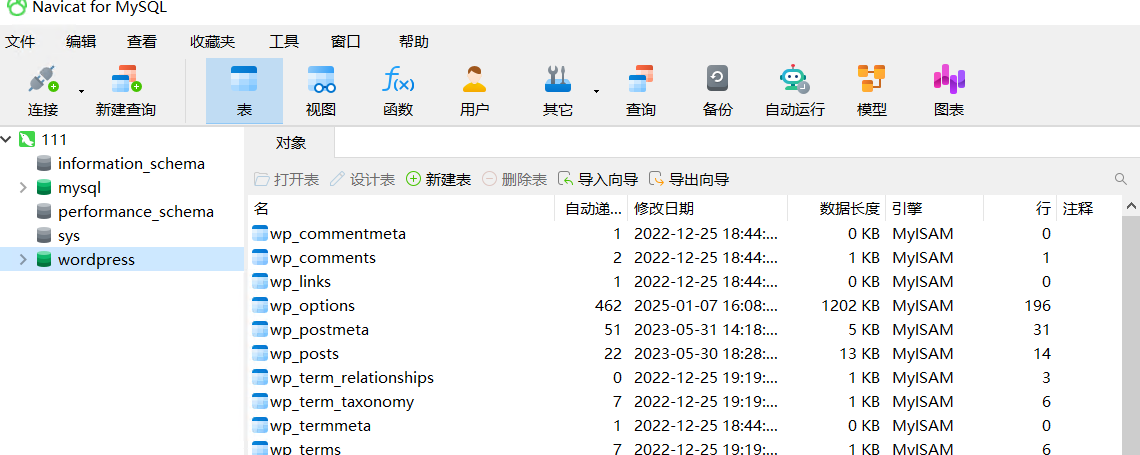This screenshot has width=1140, height=455.
Task: Click the 新建查询 (New Query) icon
Action: tap(126, 92)
